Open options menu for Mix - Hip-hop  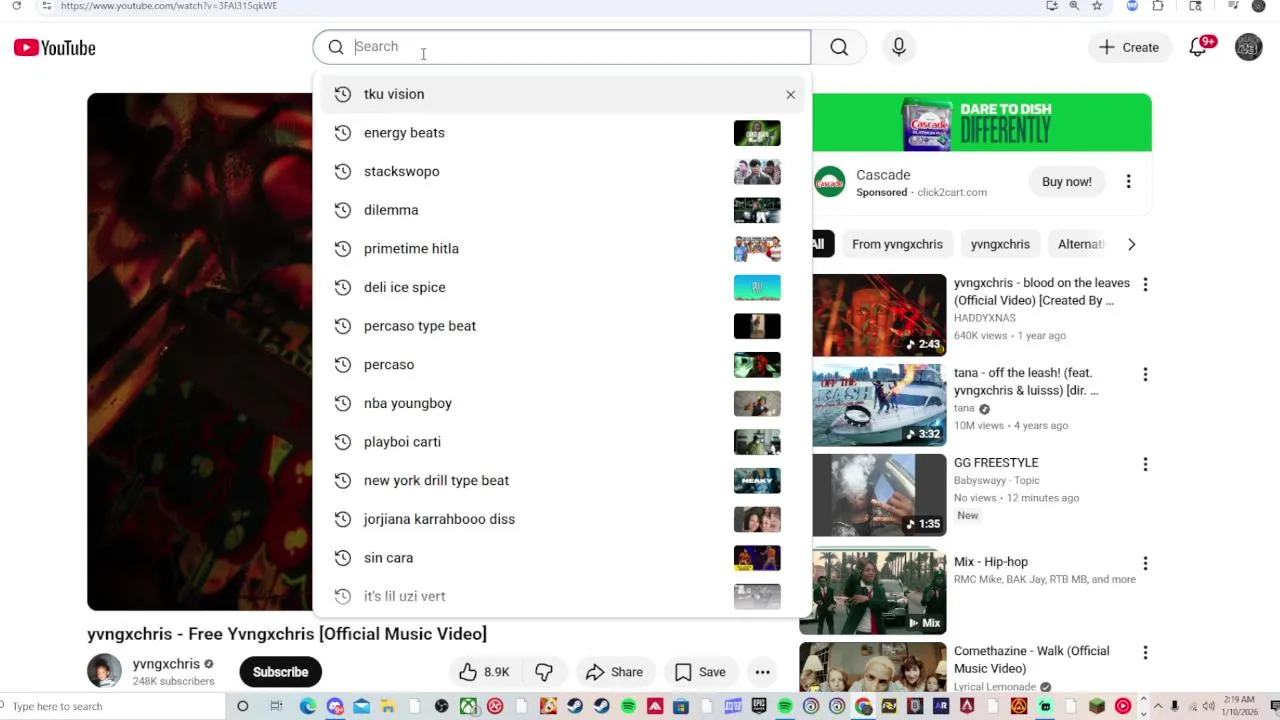click(1145, 563)
